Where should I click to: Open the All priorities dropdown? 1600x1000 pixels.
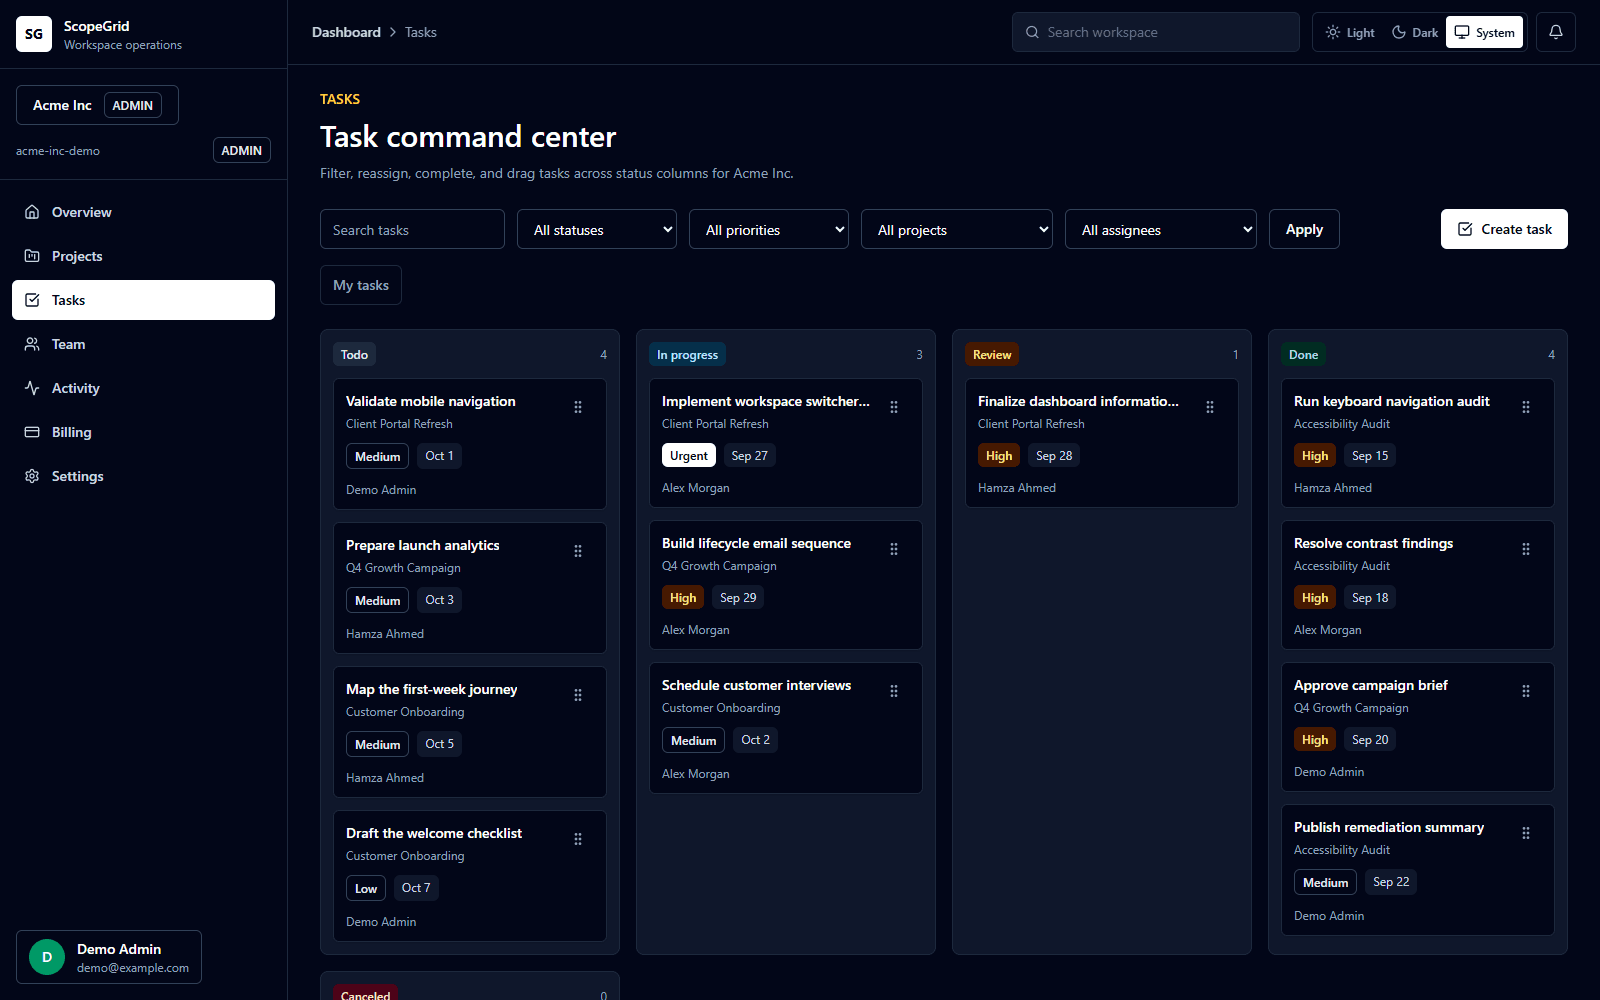(769, 229)
